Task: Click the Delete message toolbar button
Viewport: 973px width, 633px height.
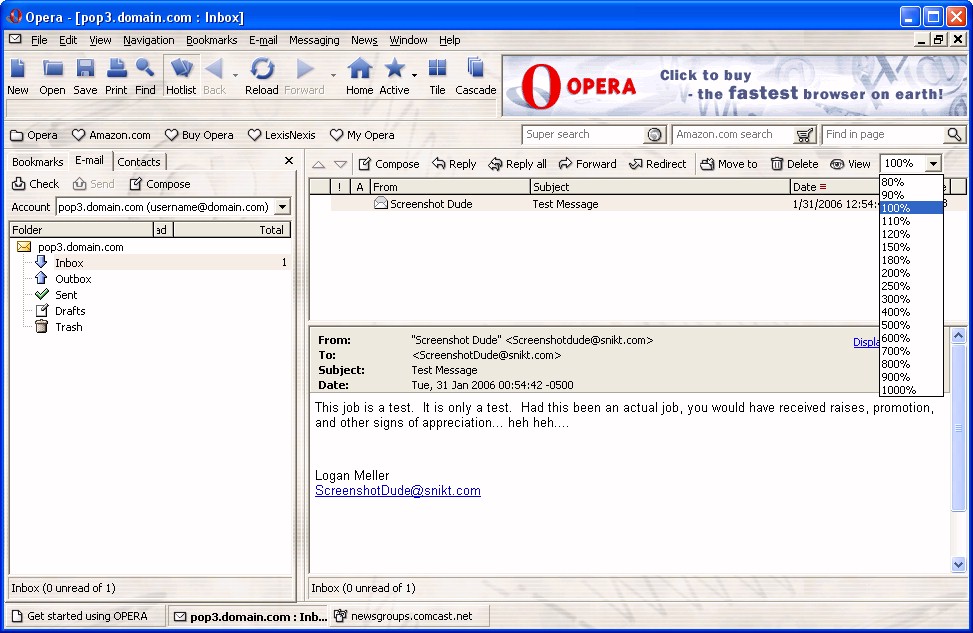Action: point(794,164)
